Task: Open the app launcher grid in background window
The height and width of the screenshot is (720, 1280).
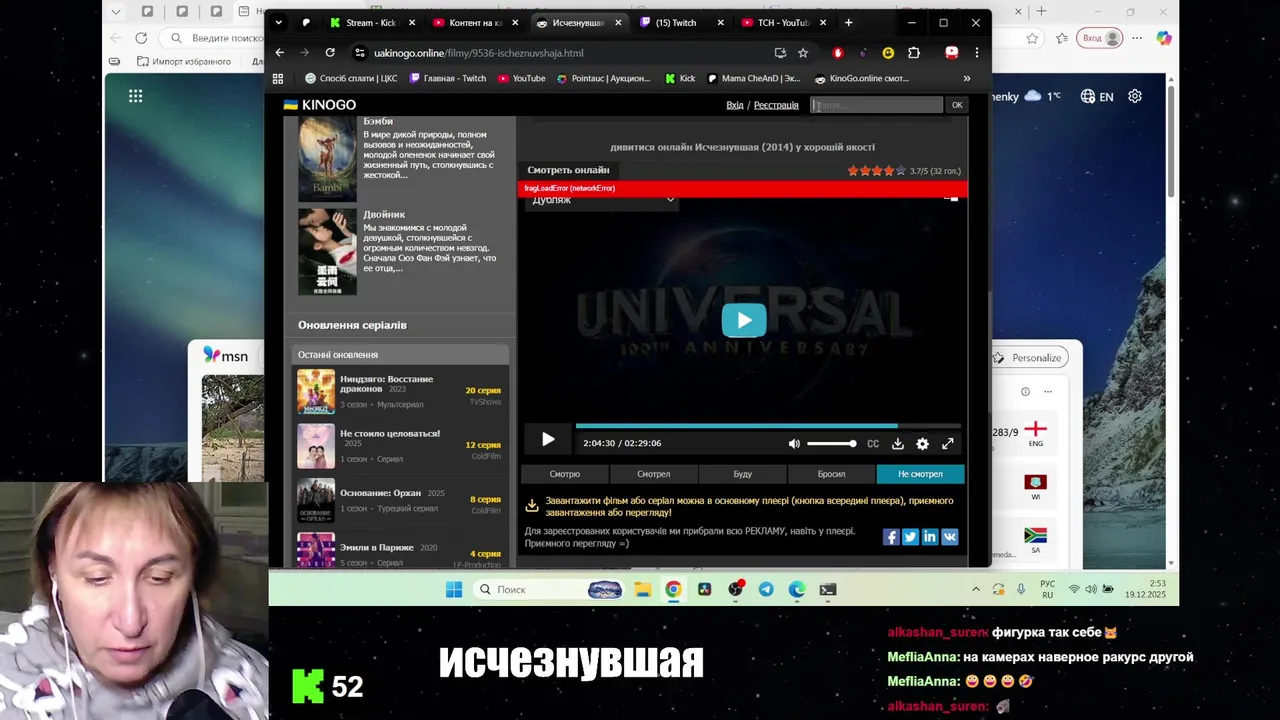Action: click(135, 96)
